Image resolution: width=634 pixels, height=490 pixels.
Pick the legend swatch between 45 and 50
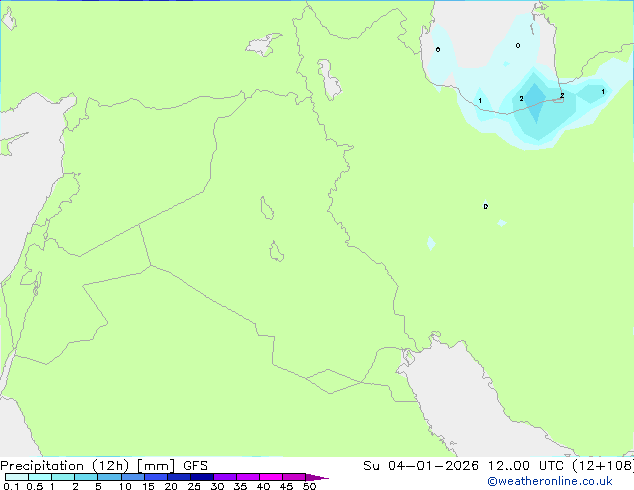(294, 477)
